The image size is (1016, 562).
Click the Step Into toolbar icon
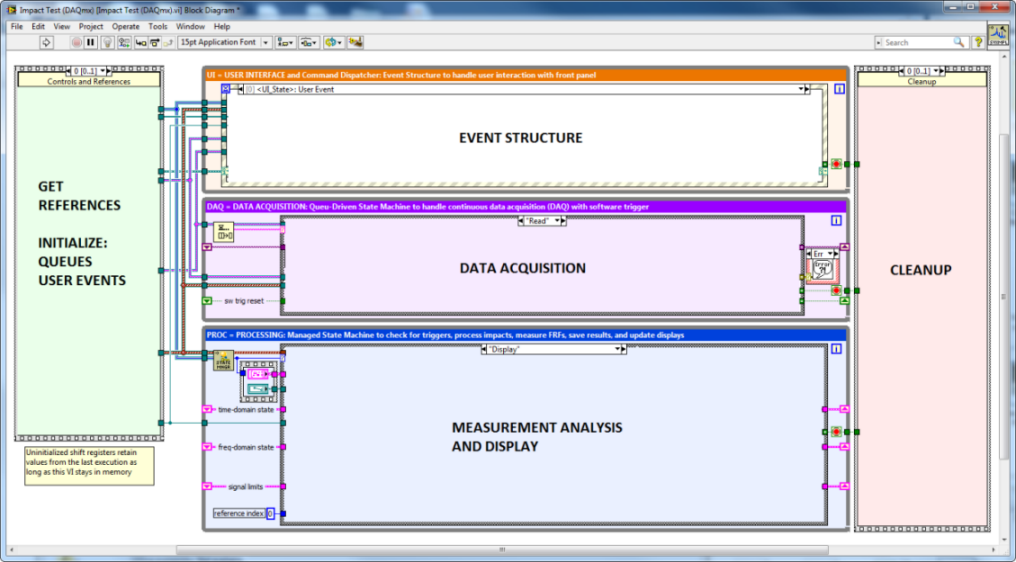coord(141,42)
